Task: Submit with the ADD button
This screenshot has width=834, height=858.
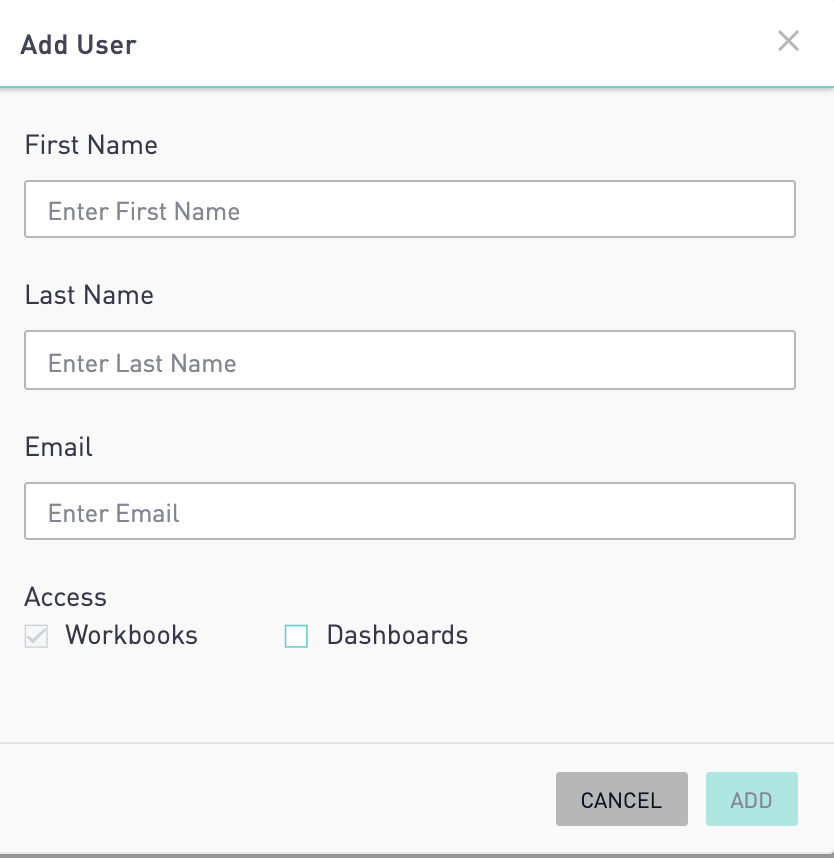Action: click(751, 799)
